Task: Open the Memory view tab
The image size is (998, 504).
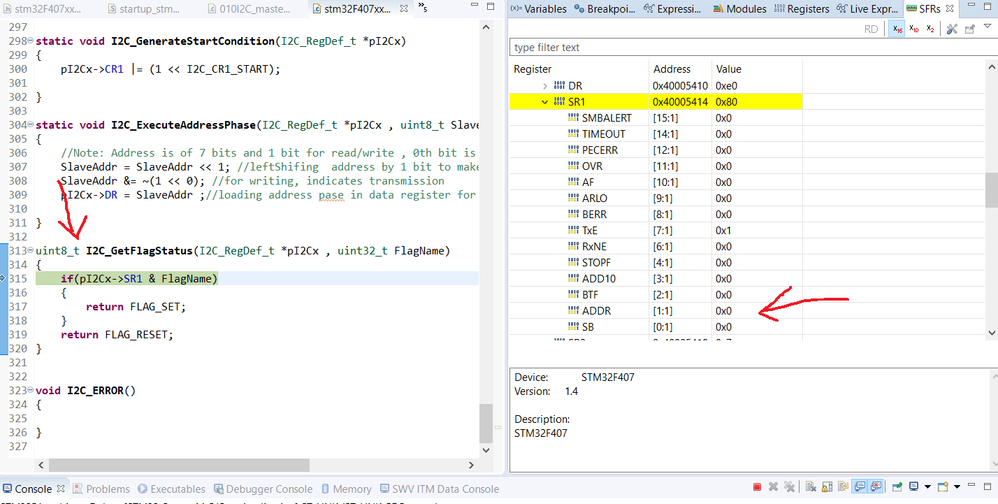Action: click(x=346, y=489)
